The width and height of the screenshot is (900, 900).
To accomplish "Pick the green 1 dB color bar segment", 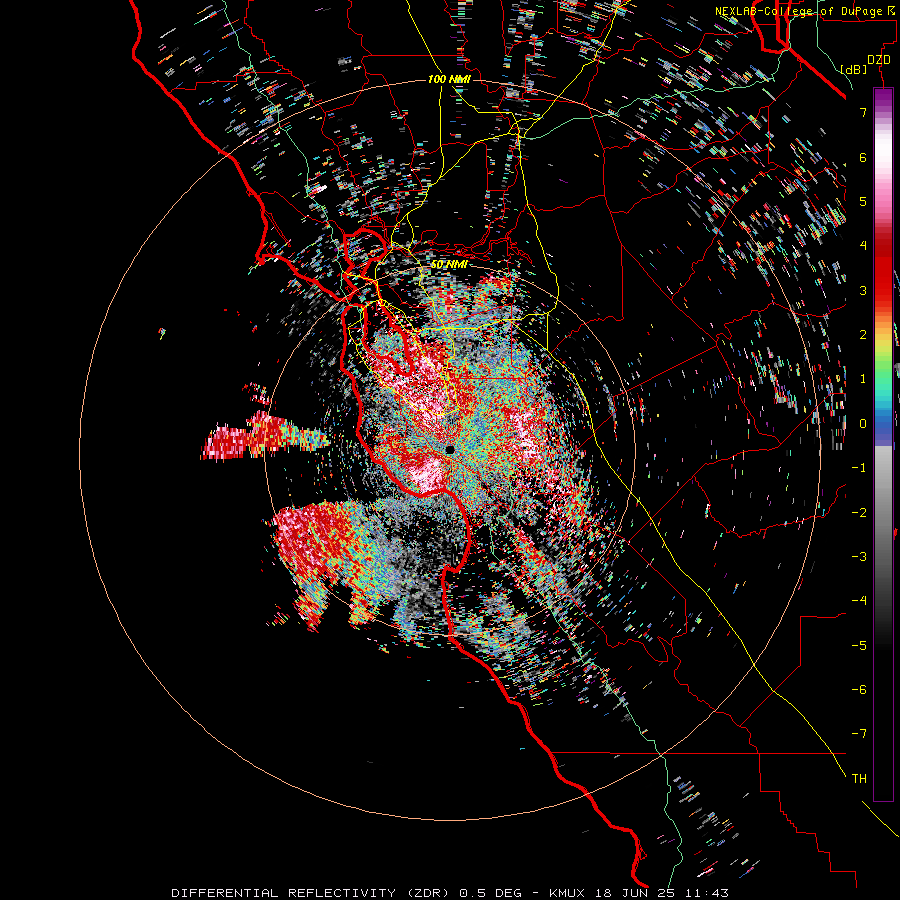I will pyautogui.click(x=883, y=379).
